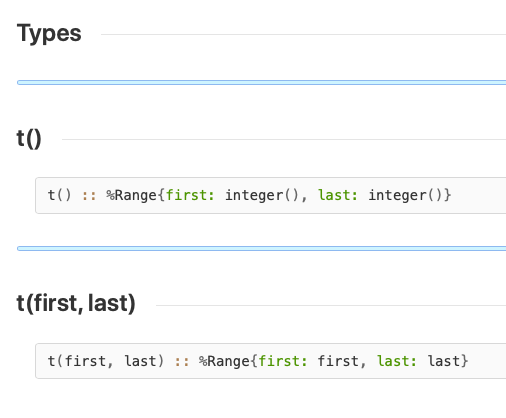
Task: Click the :: operator in second code block
Action: (x=182, y=362)
